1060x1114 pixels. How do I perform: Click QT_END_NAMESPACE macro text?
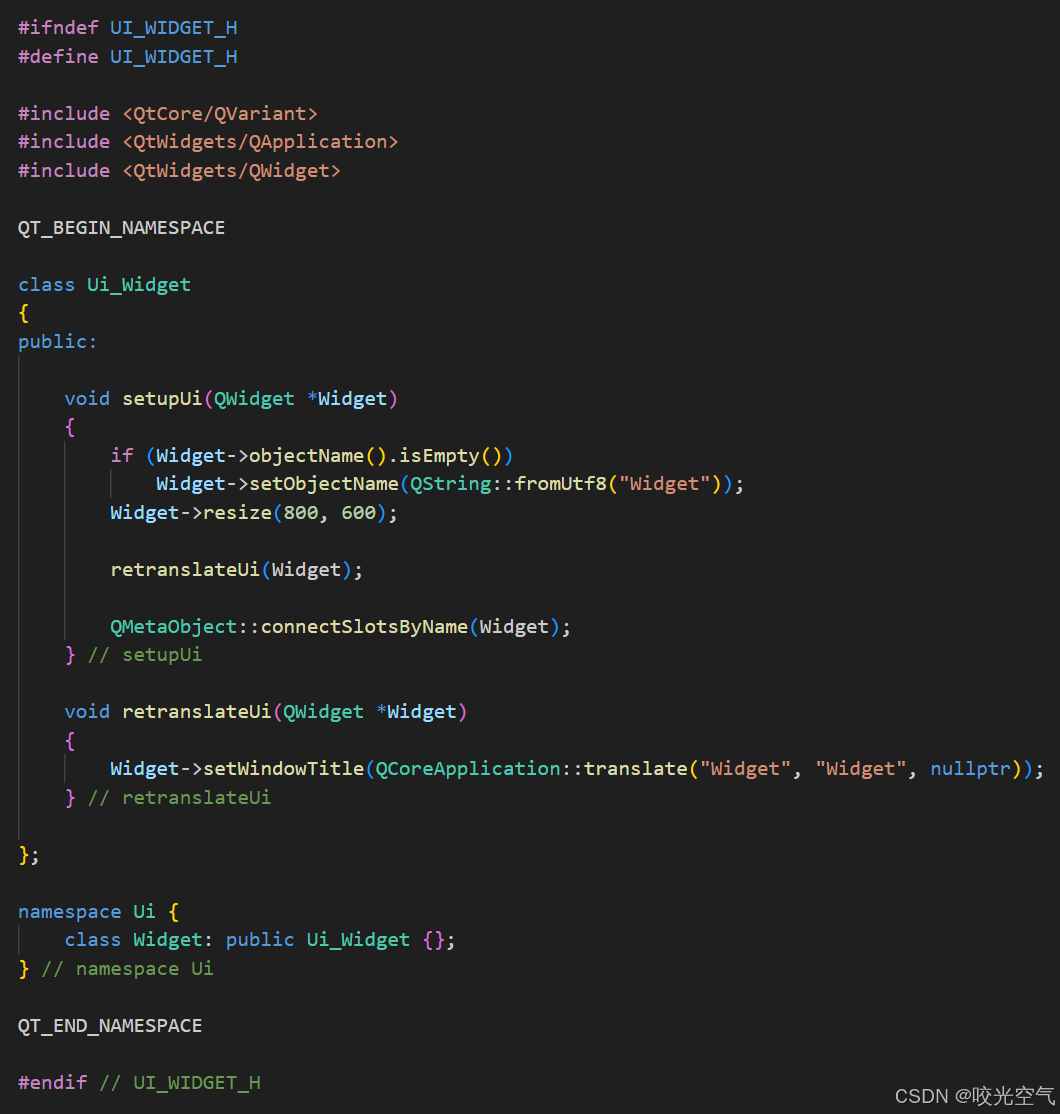(x=110, y=1026)
